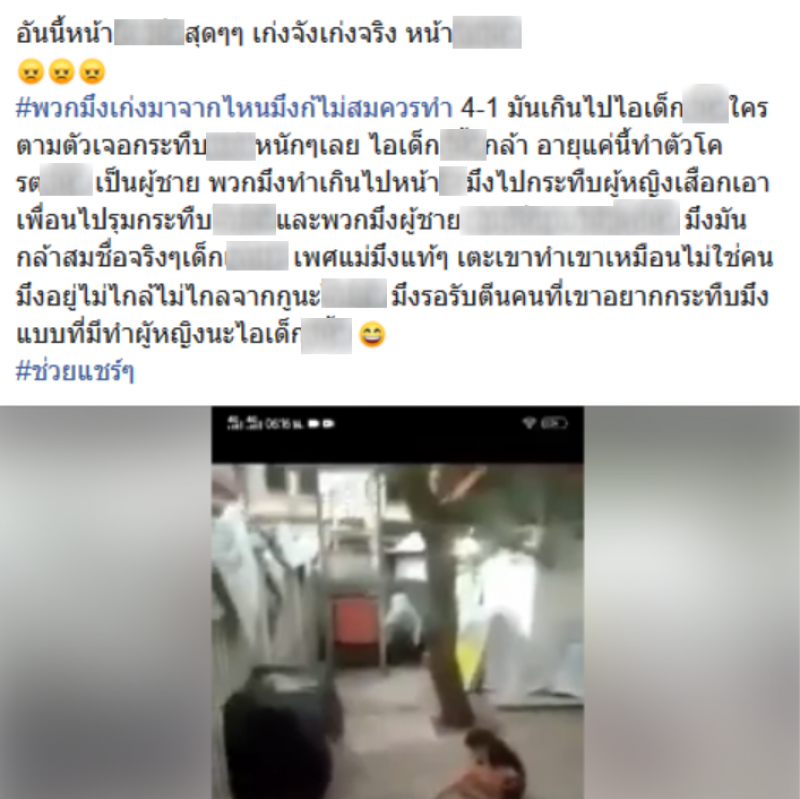Open the attached video clip
The width and height of the screenshot is (800, 799).
(397, 603)
